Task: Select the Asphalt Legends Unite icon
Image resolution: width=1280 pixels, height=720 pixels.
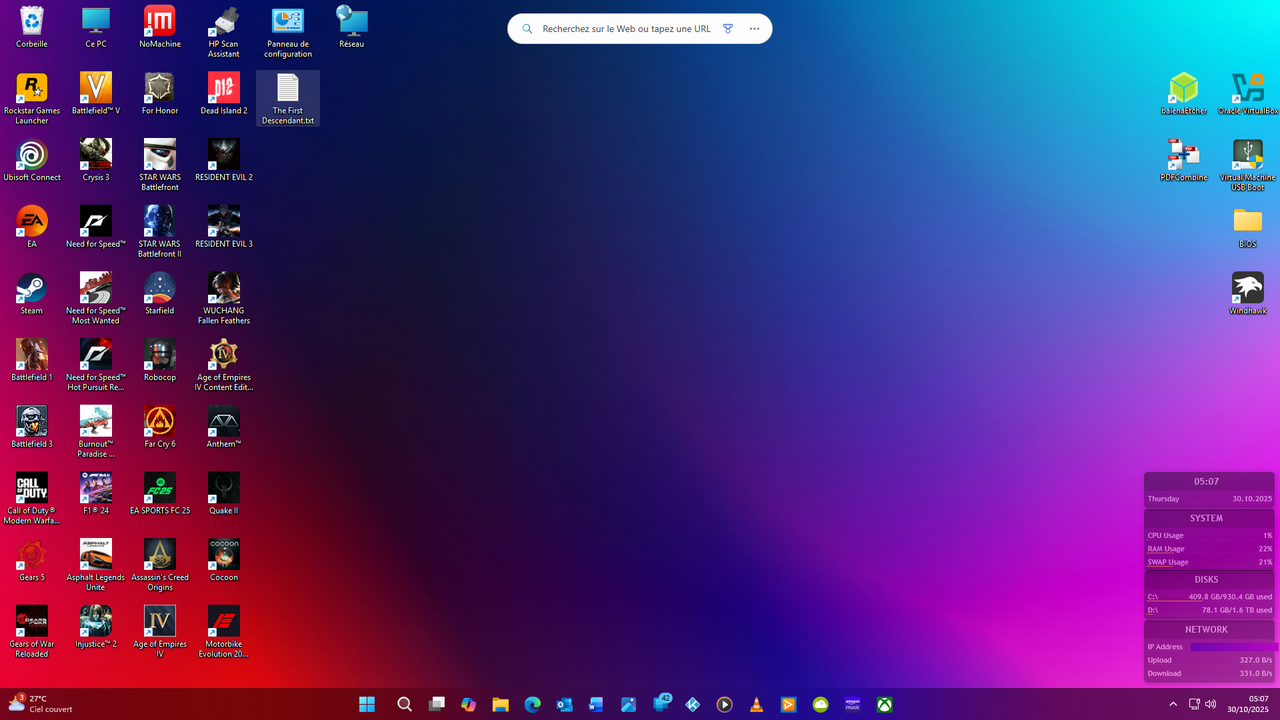Action: (x=96, y=566)
